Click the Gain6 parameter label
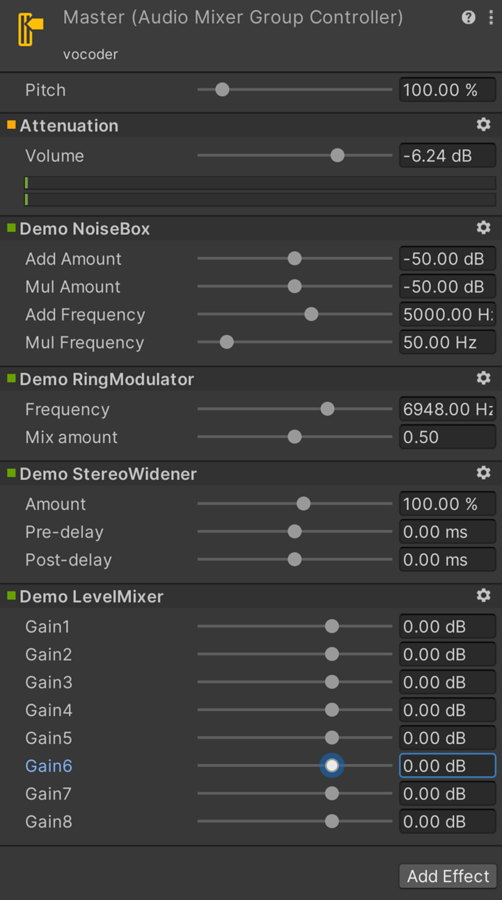This screenshot has width=502, height=900. tap(49, 766)
